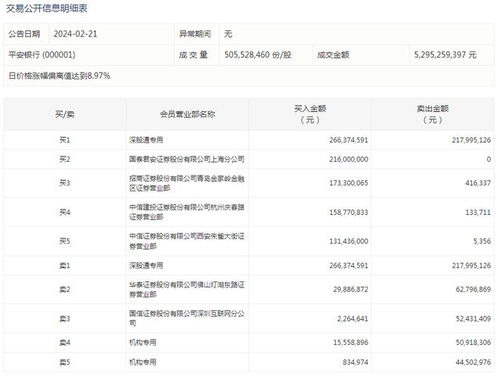Click buy amount 266,374,591 in 卖1 row
Viewport: 499px width, 376px height.
pyautogui.click(x=349, y=266)
